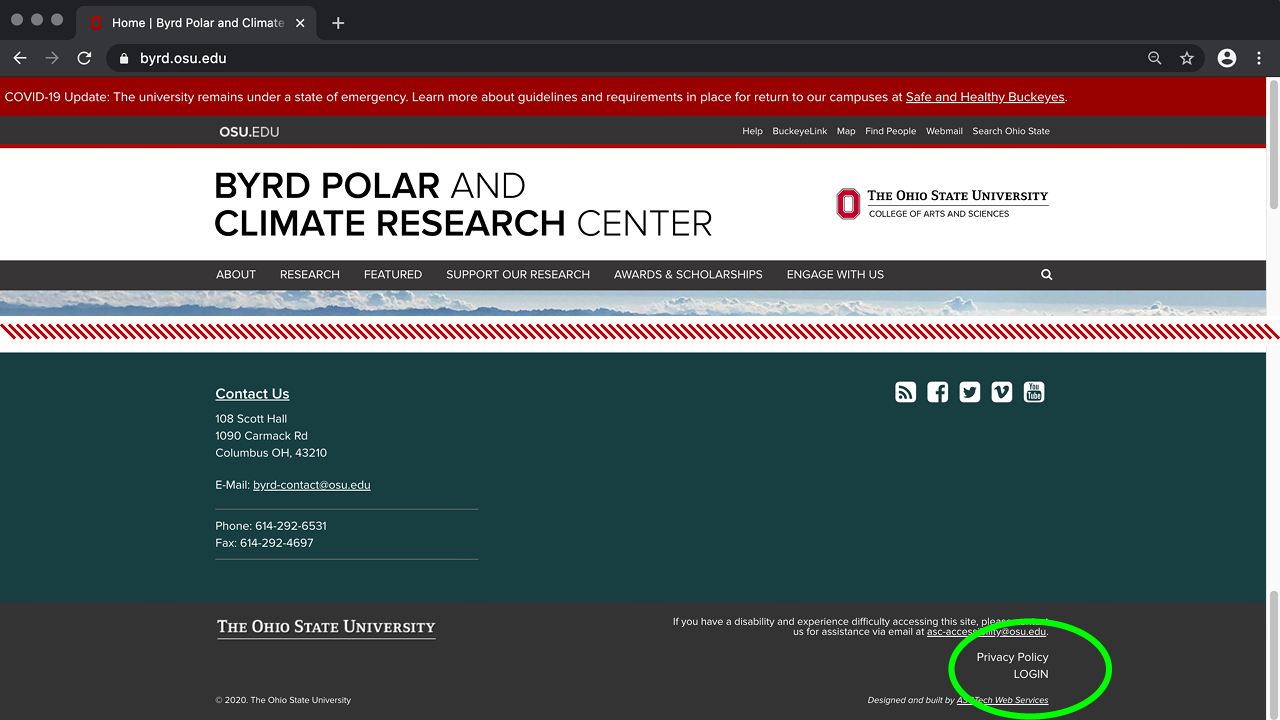Click the Columbus OH, 43210 line
The width and height of the screenshot is (1280, 720).
[271, 453]
